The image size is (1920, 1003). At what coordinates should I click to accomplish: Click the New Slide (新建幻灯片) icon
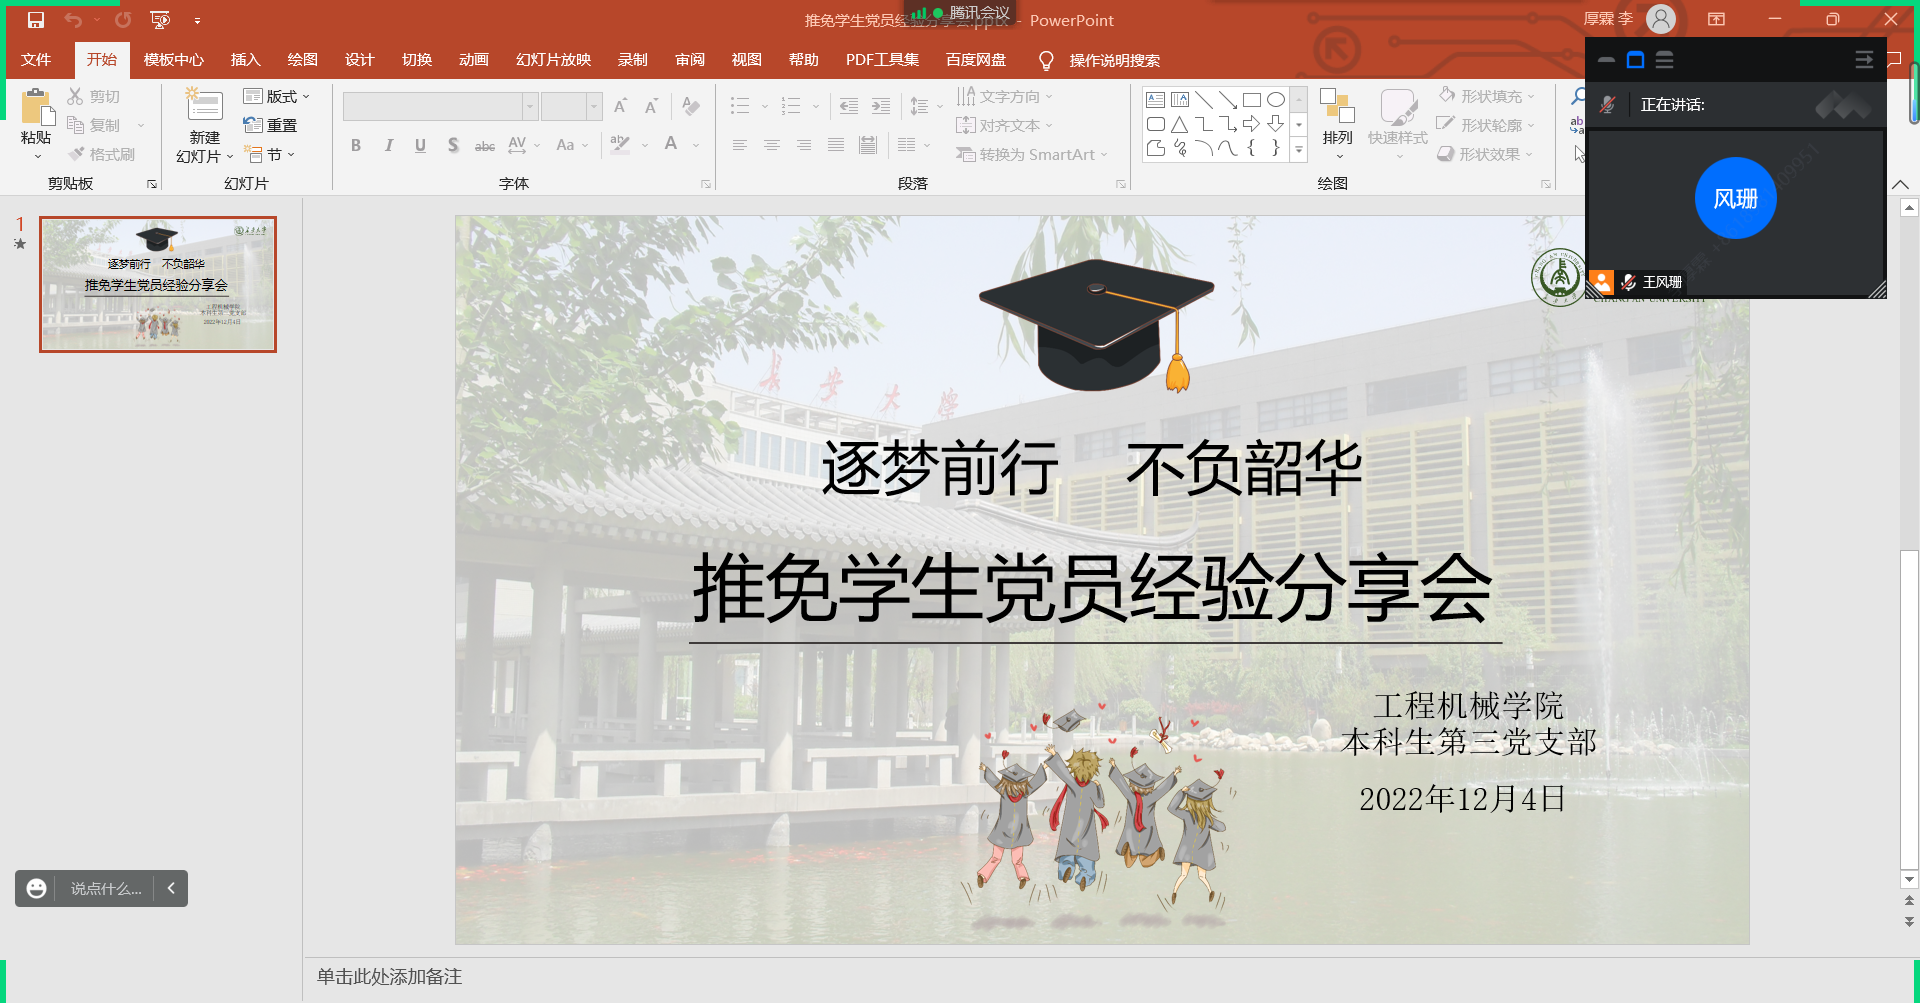point(205,106)
